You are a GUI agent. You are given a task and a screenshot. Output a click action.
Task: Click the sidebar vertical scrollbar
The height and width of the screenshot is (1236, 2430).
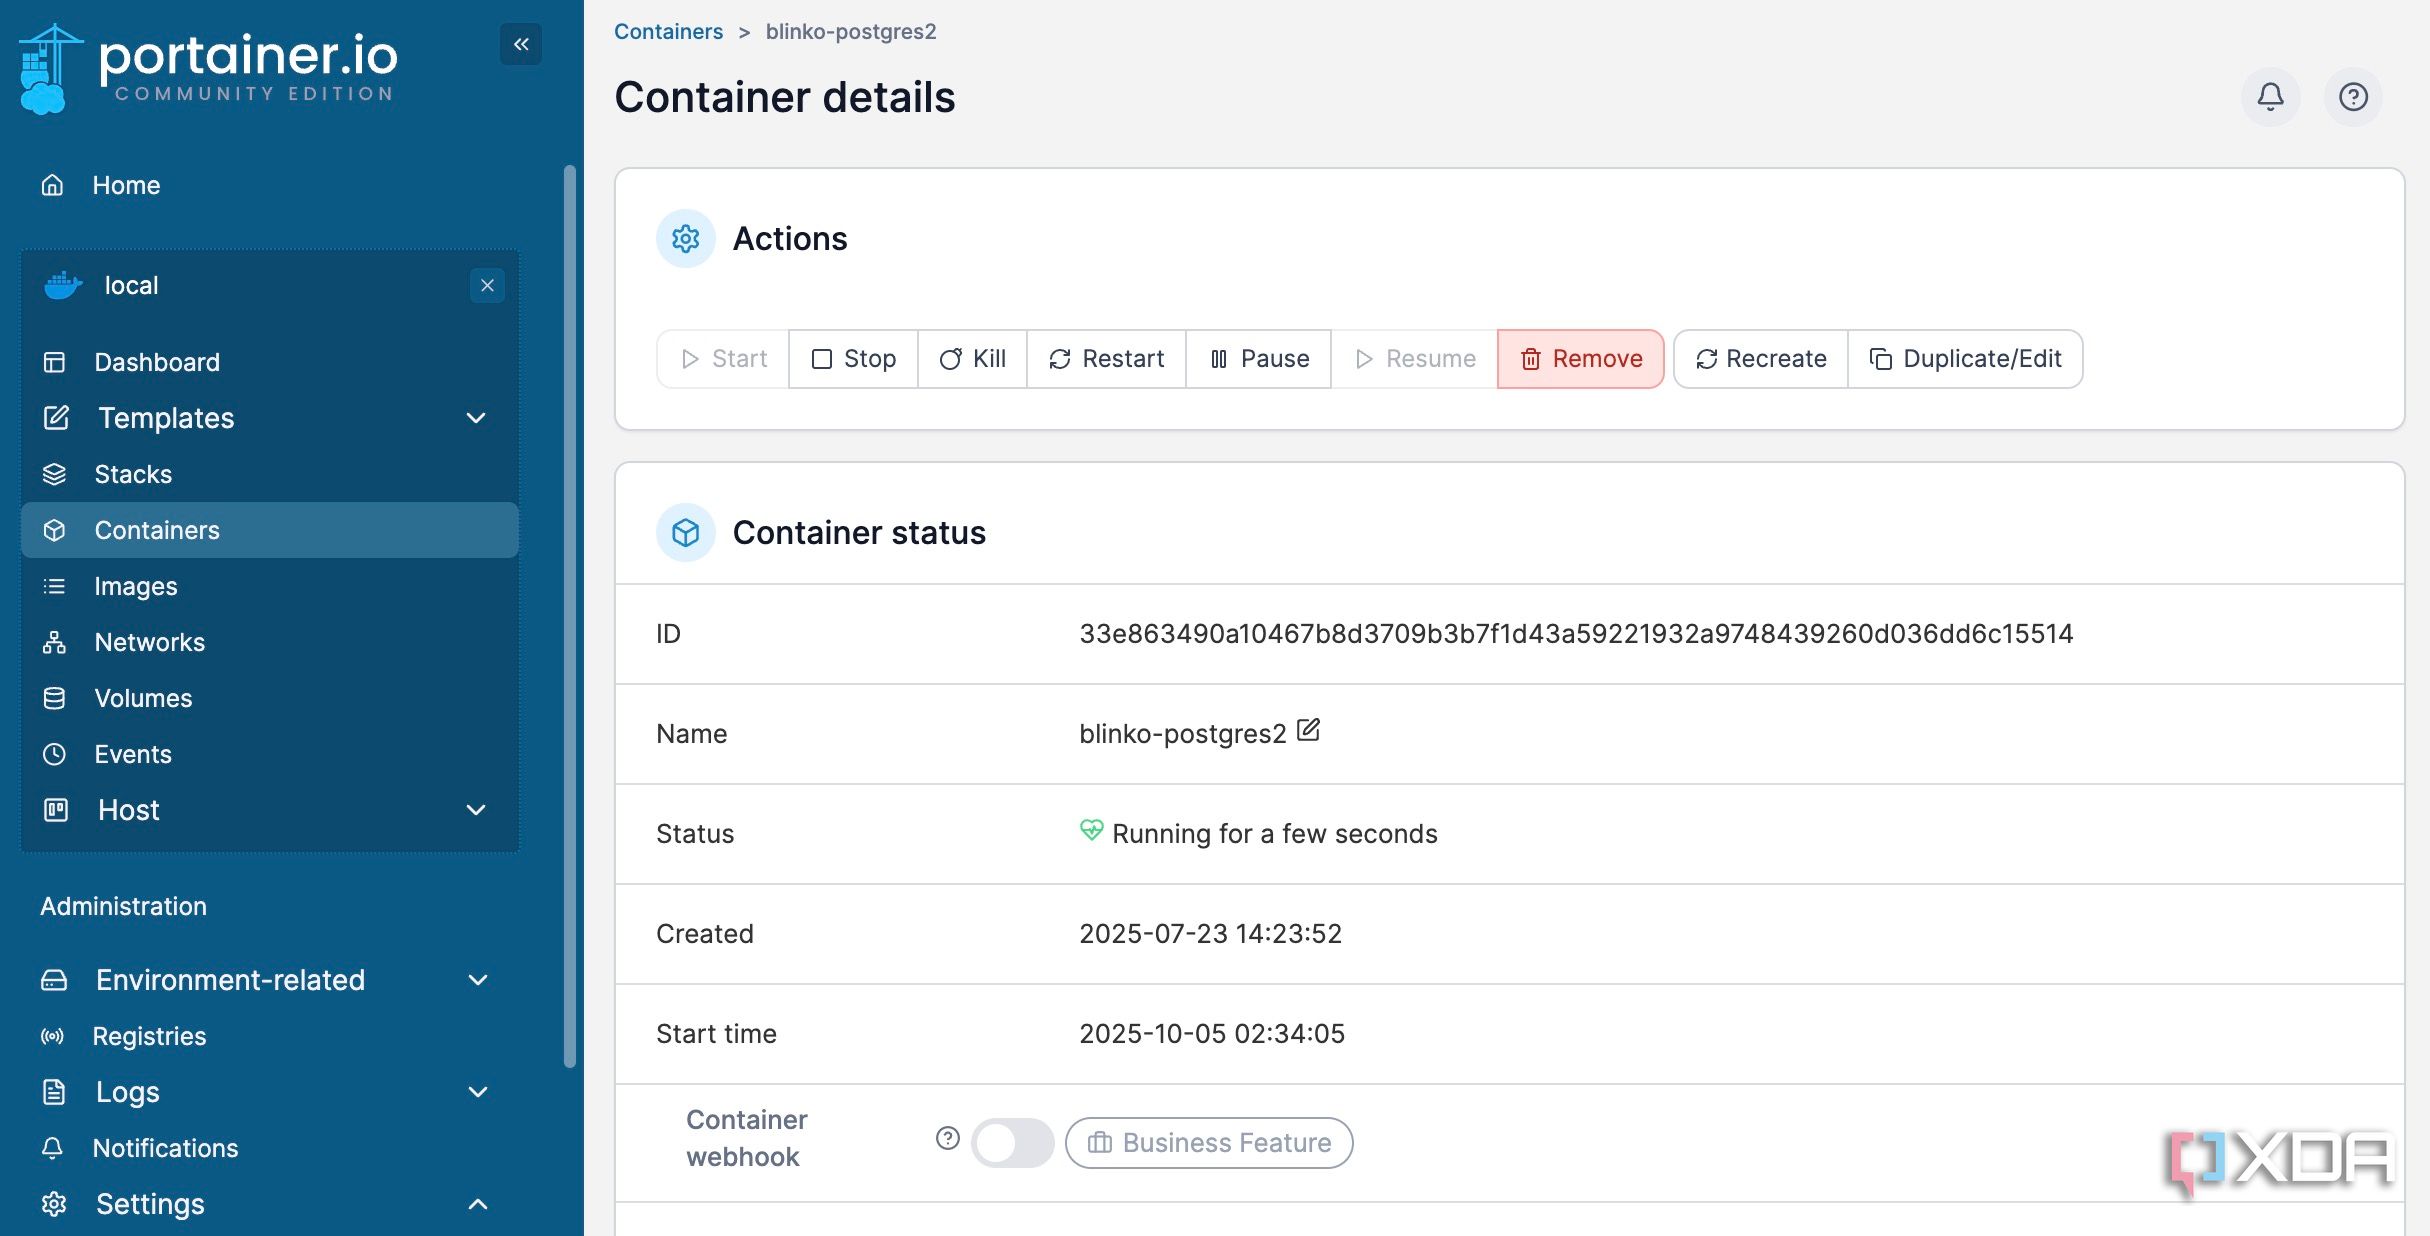tap(570, 615)
